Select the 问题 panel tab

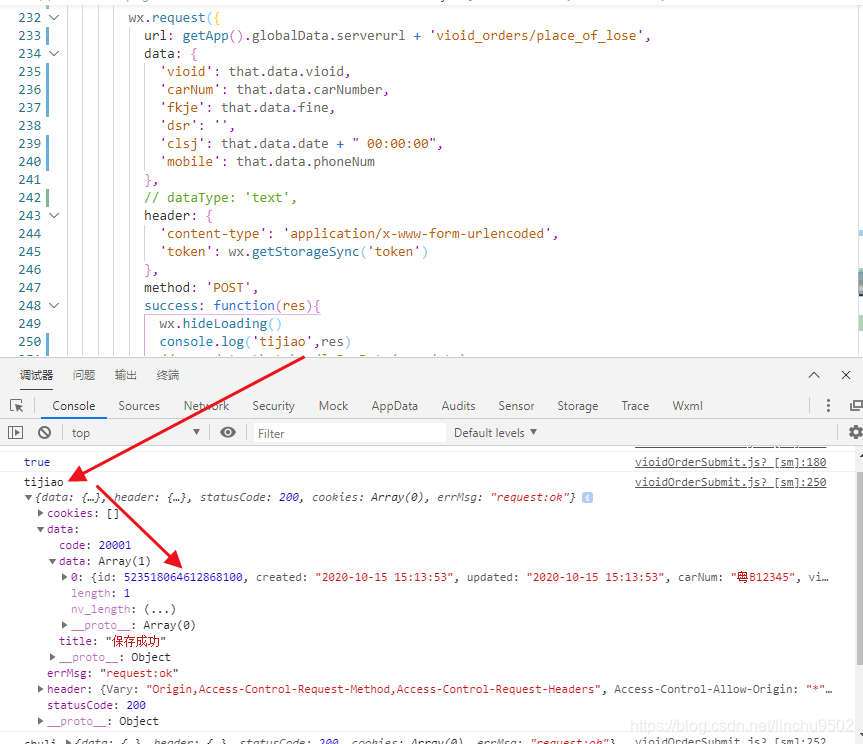click(84, 375)
